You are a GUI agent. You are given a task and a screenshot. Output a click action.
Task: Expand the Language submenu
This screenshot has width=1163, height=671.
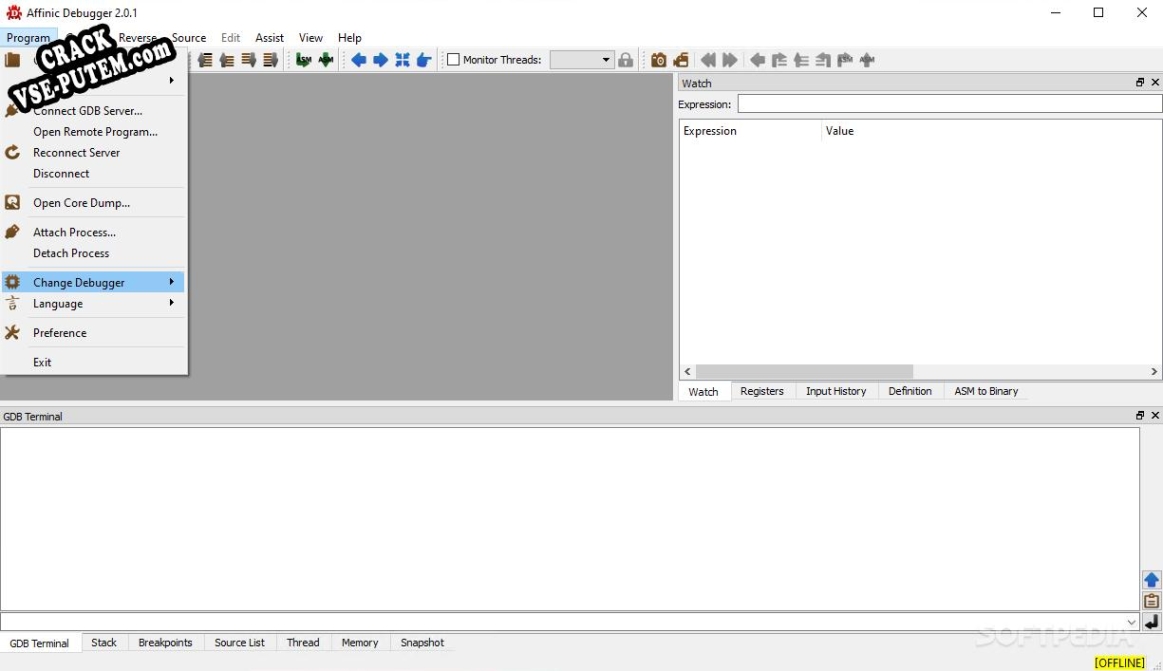point(93,303)
